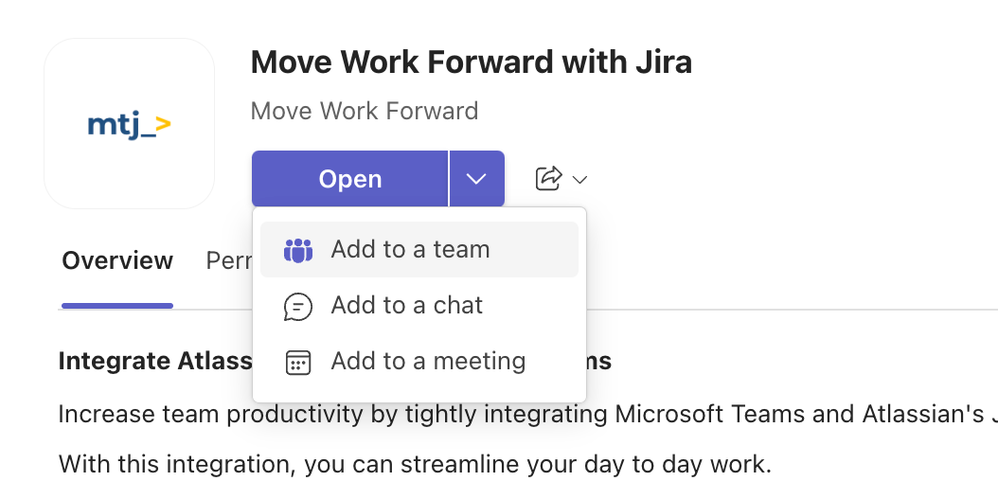
Task: Choose Add to a chat option
Action: point(419,305)
